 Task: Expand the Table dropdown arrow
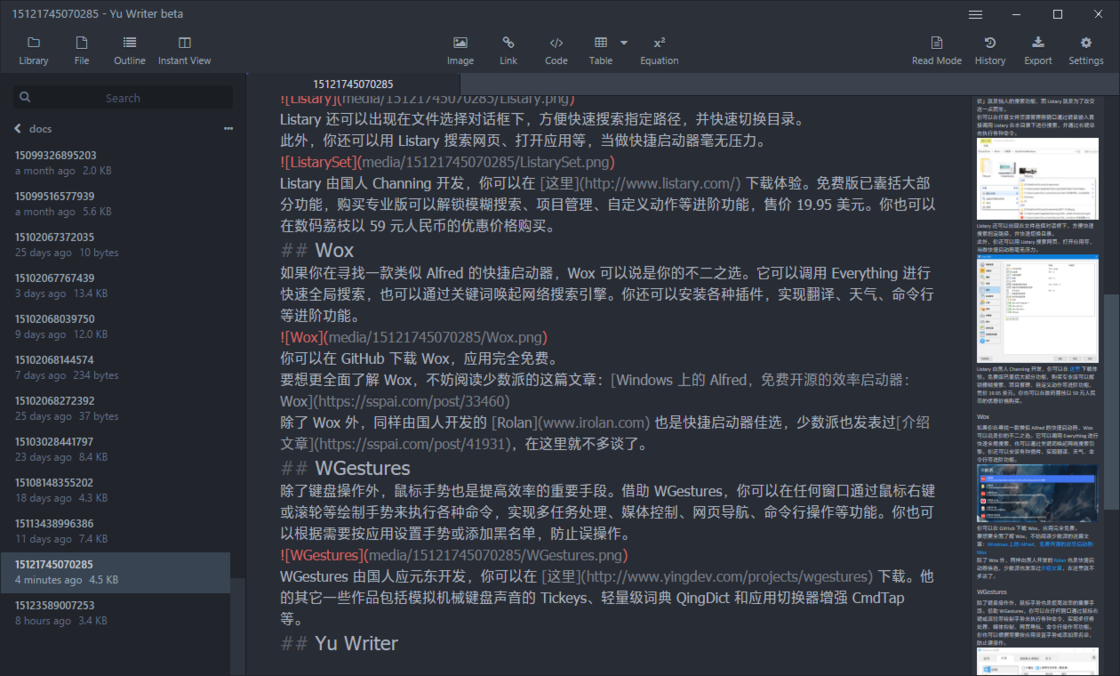(624, 43)
